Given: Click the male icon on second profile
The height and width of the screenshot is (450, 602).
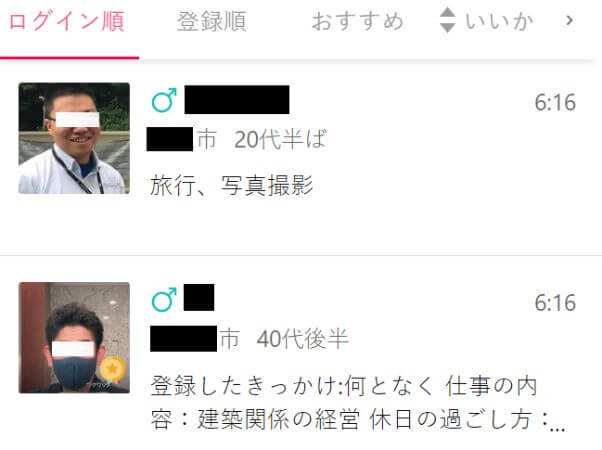Looking at the screenshot, I should click(x=164, y=299).
